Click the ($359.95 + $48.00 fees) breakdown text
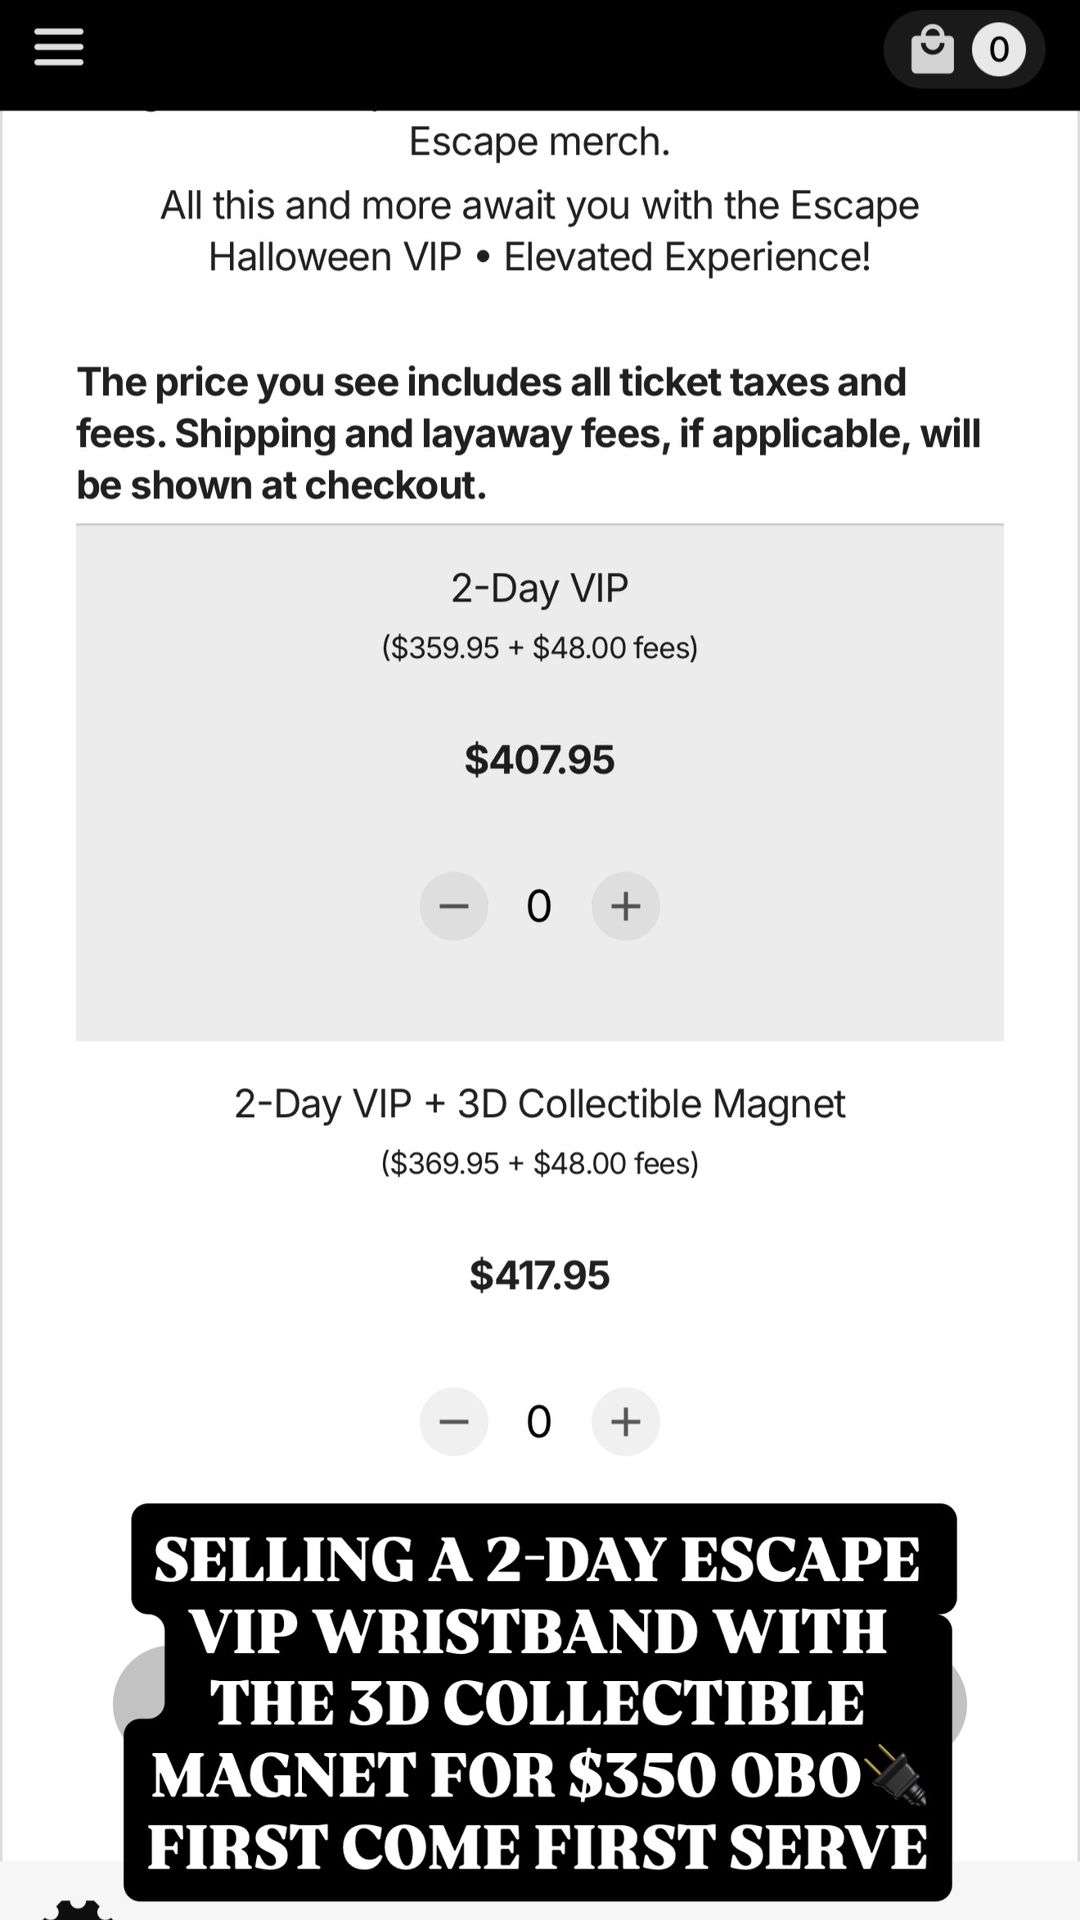 pyautogui.click(x=539, y=648)
